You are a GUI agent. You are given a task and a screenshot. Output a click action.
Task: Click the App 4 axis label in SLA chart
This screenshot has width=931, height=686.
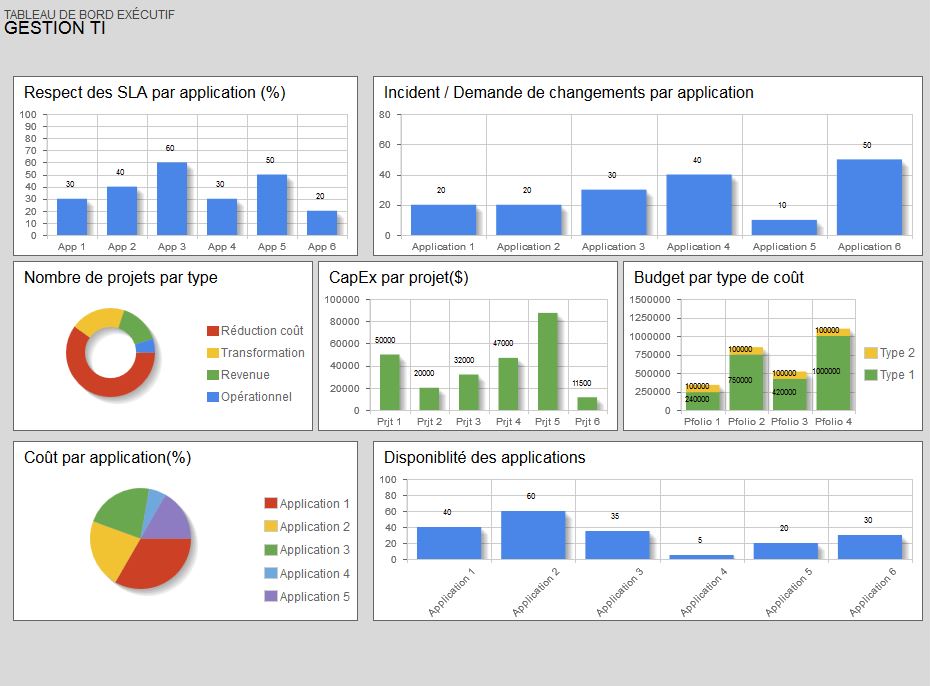click(x=222, y=246)
